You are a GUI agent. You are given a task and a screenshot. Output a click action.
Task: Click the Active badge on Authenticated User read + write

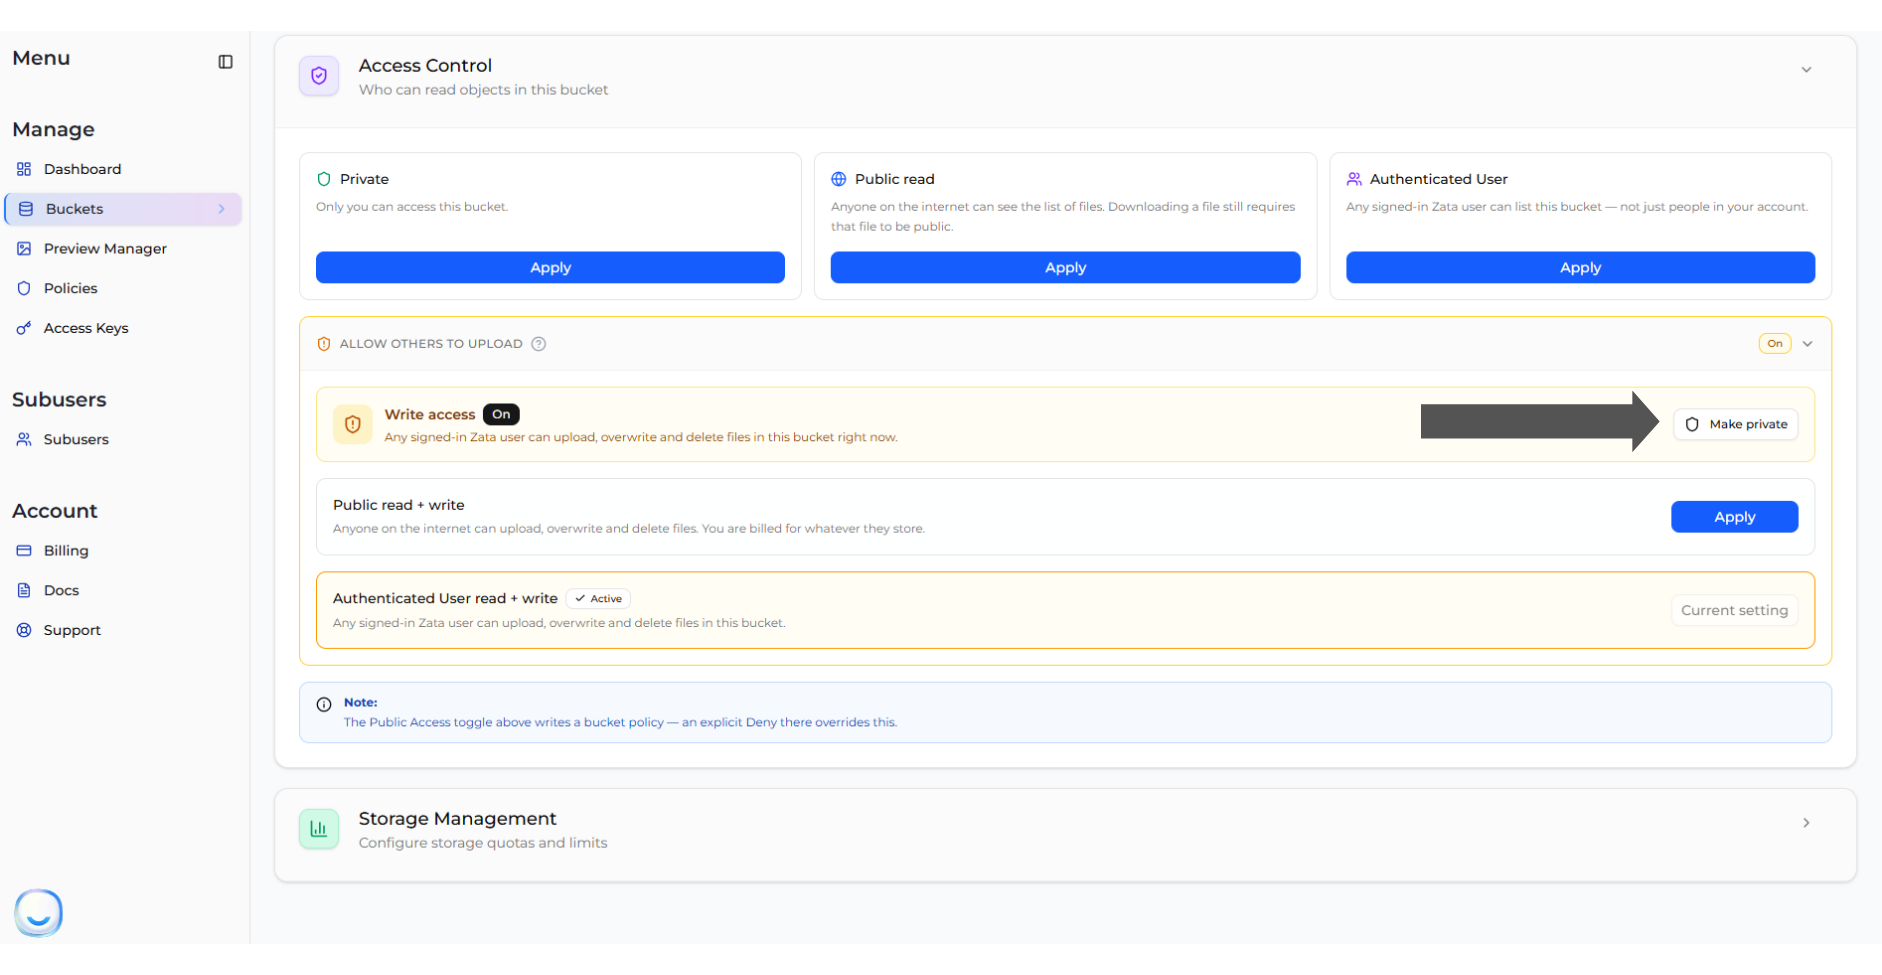598,598
